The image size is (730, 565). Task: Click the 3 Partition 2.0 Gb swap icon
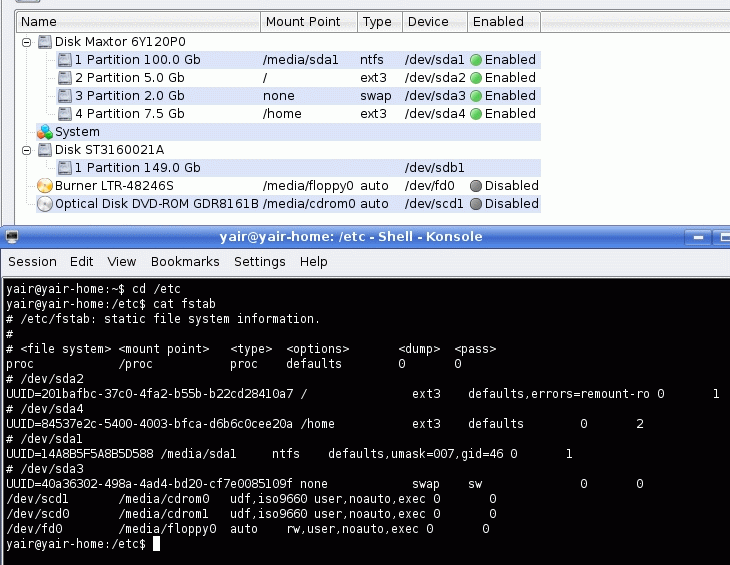65,96
